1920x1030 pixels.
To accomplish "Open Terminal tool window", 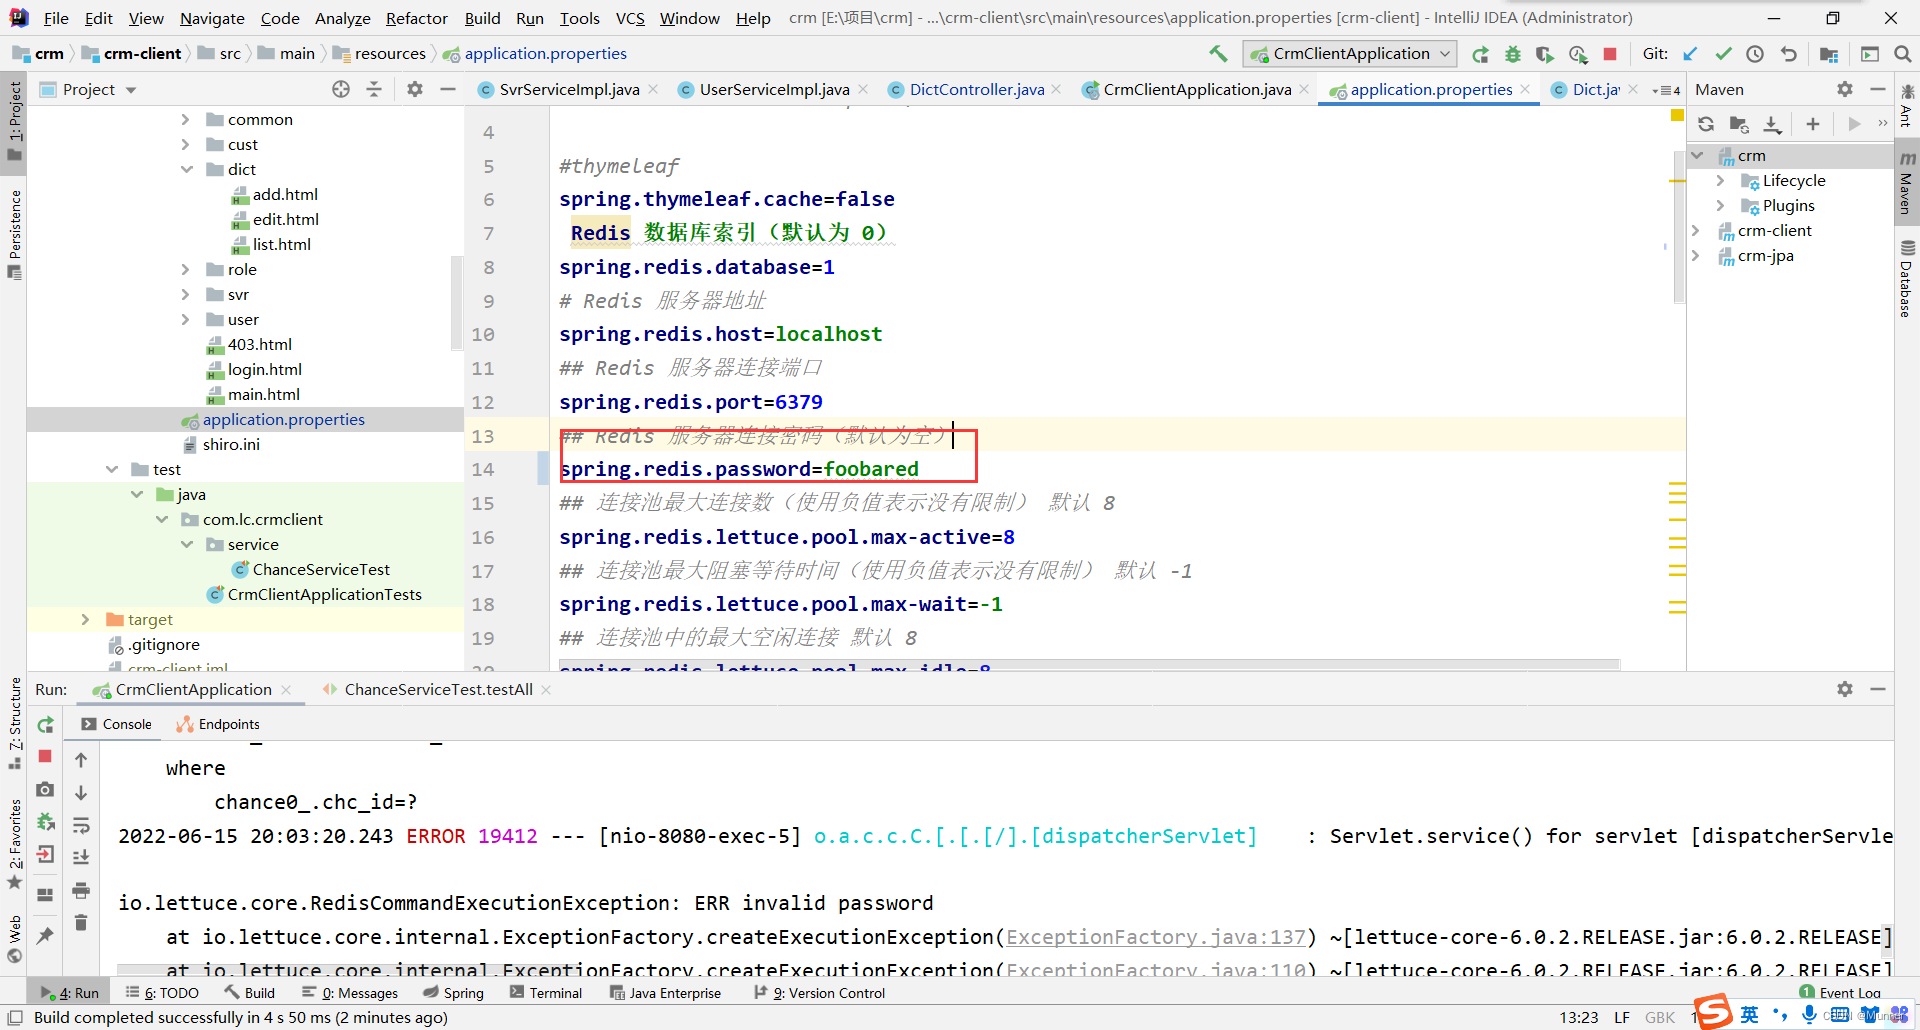I will coord(546,993).
